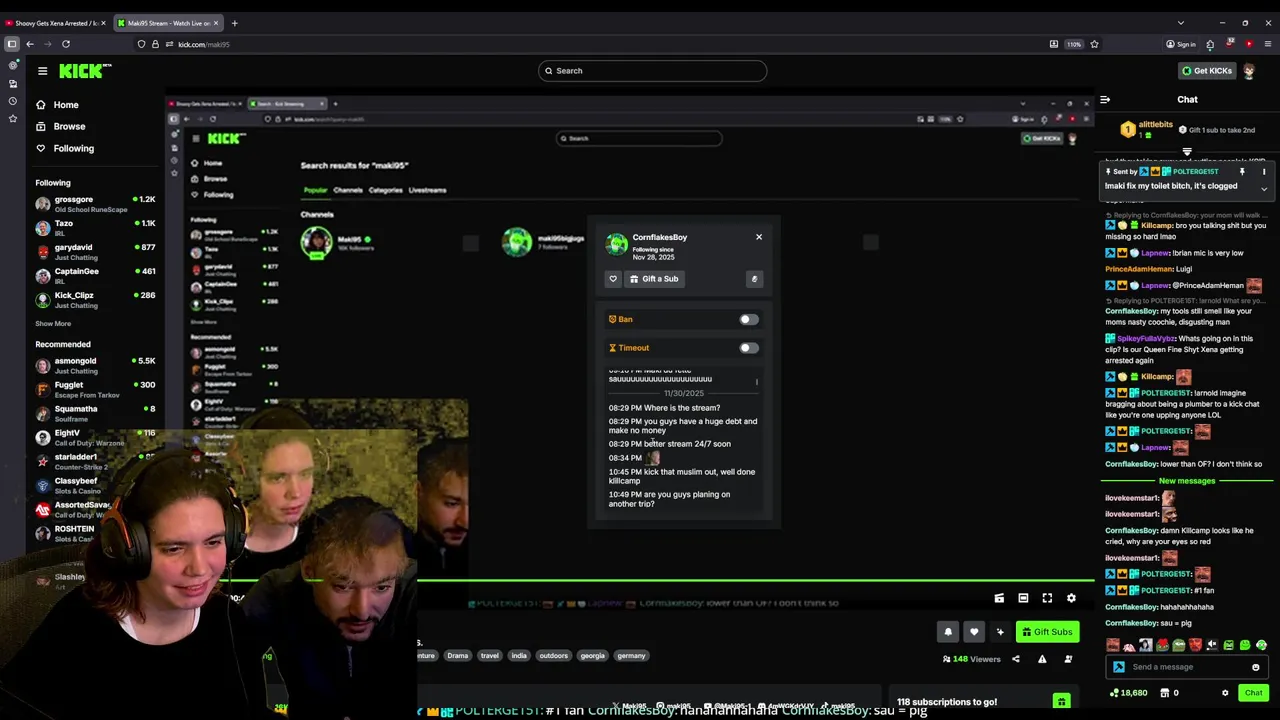Open browser extensions icon
The height and width of the screenshot is (720, 1280).
coord(1210,44)
